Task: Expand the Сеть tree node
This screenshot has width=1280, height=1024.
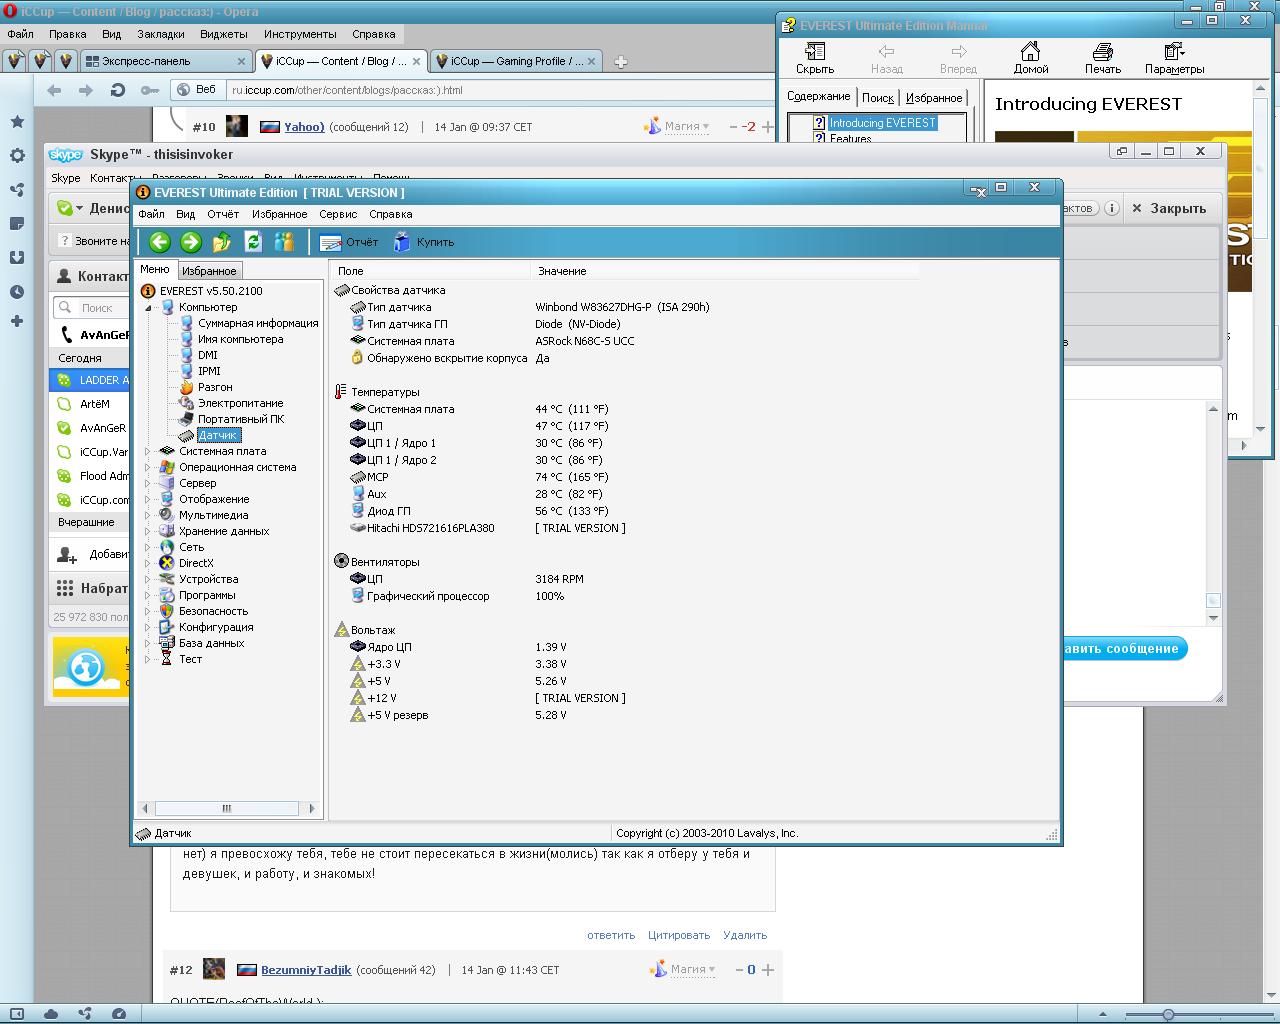Action: (x=148, y=548)
